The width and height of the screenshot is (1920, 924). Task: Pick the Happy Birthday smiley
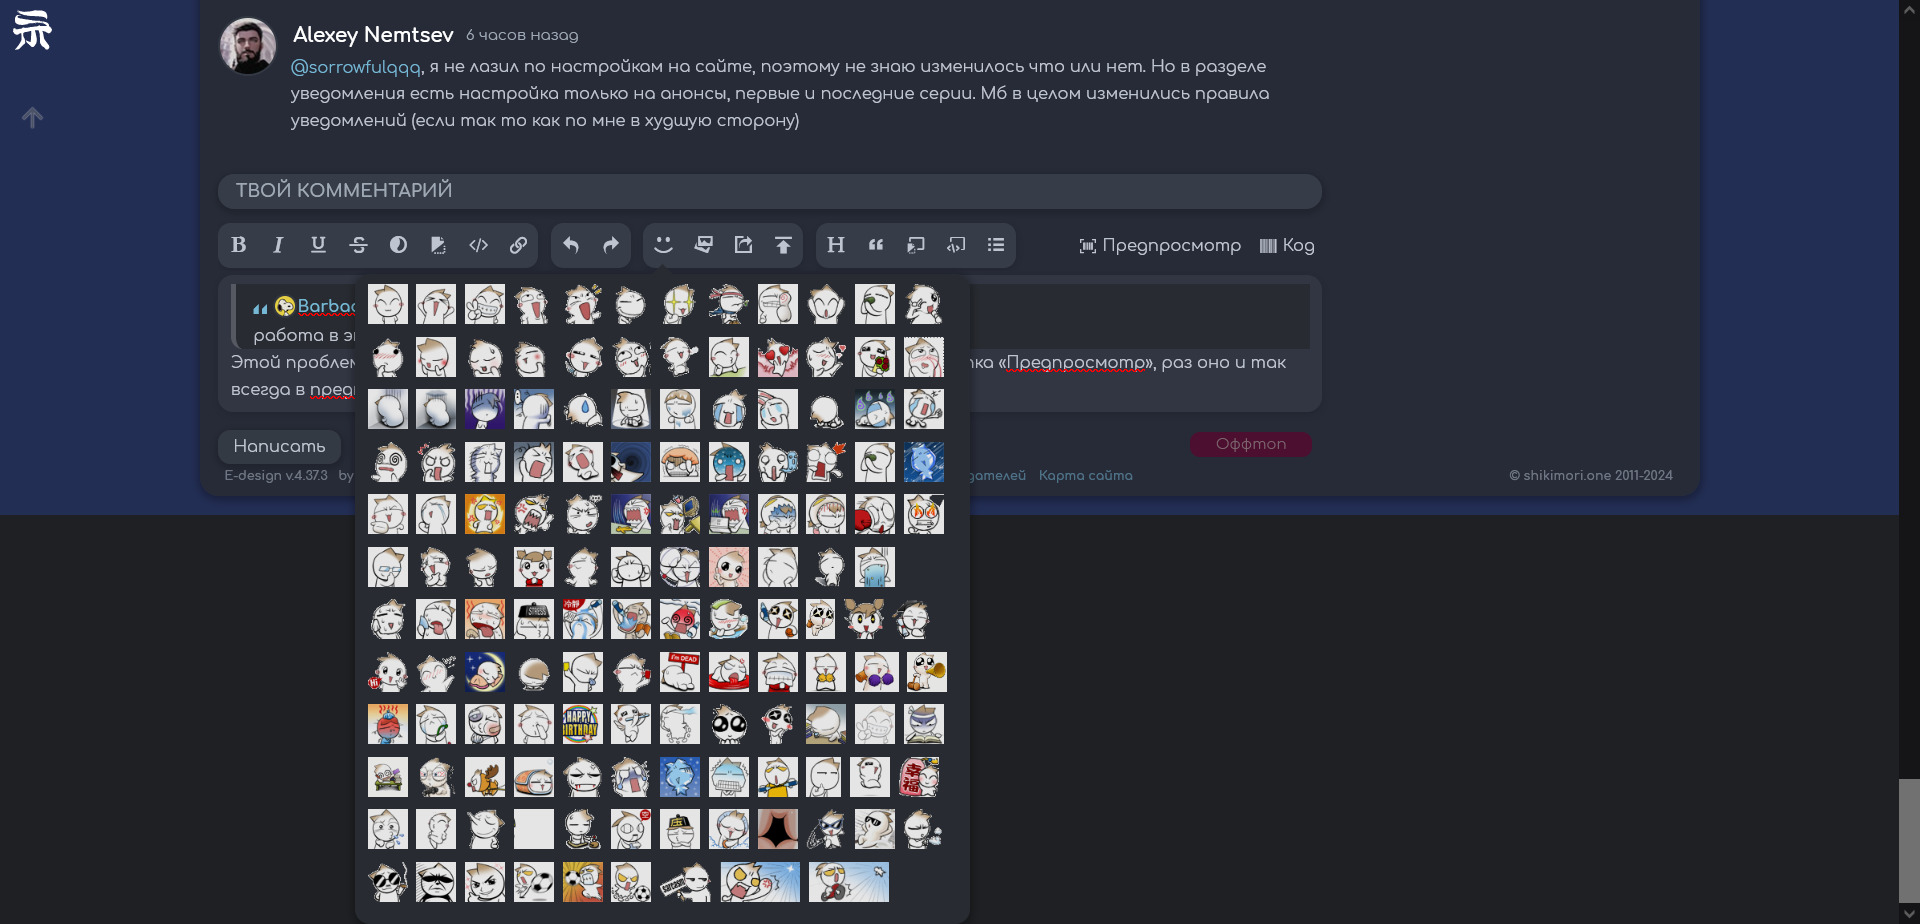[582, 724]
